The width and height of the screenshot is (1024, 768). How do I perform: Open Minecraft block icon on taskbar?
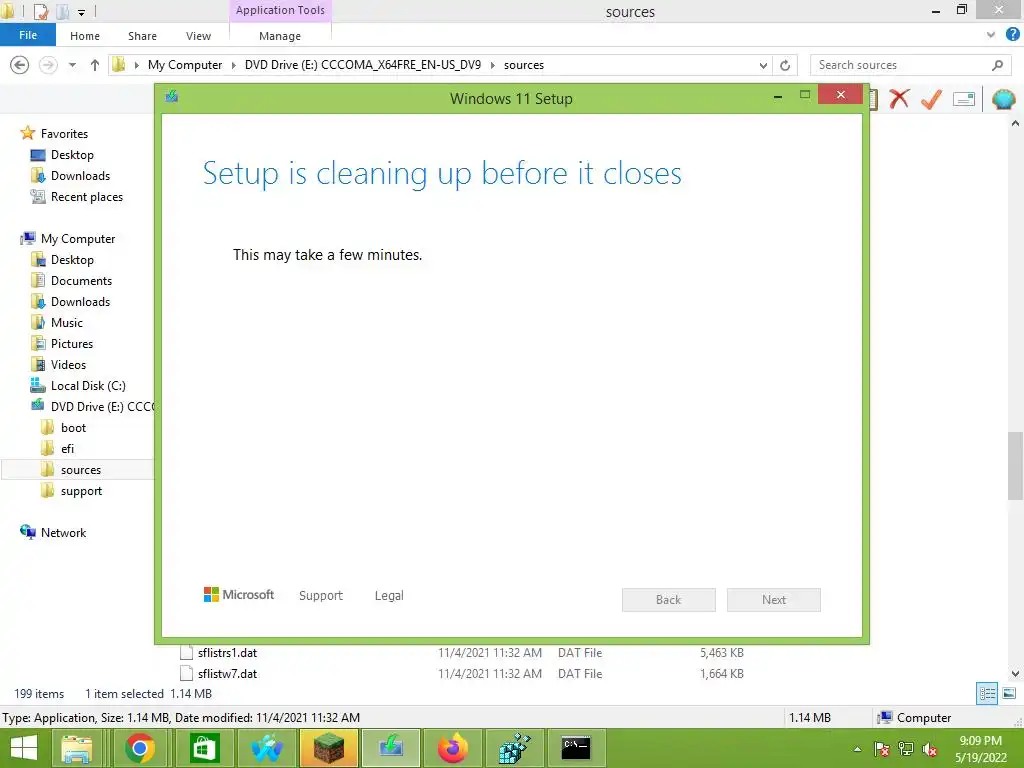click(x=329, y=748)
